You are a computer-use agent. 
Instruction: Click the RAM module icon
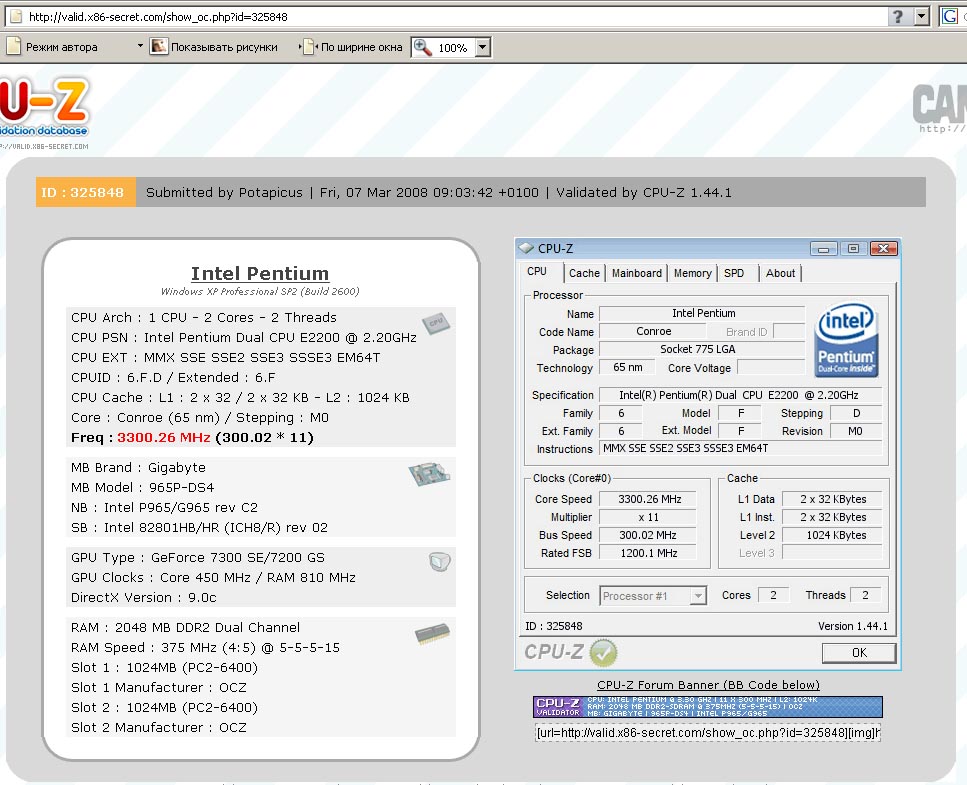(x=432, y=633)
